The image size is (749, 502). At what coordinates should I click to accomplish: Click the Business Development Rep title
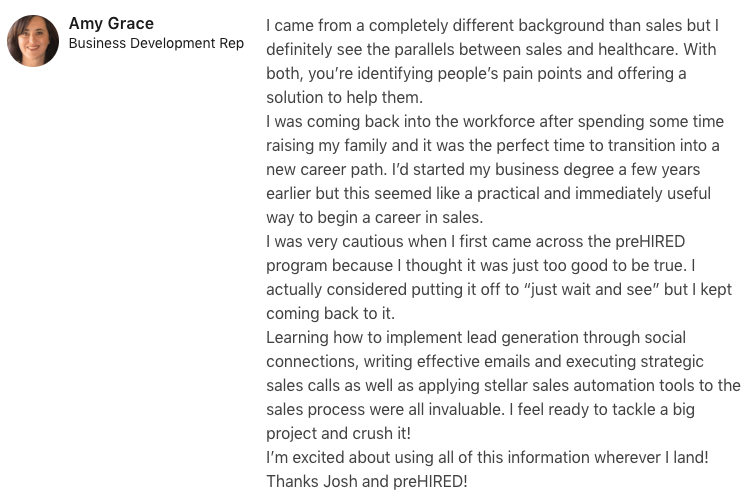click(156, 43)
